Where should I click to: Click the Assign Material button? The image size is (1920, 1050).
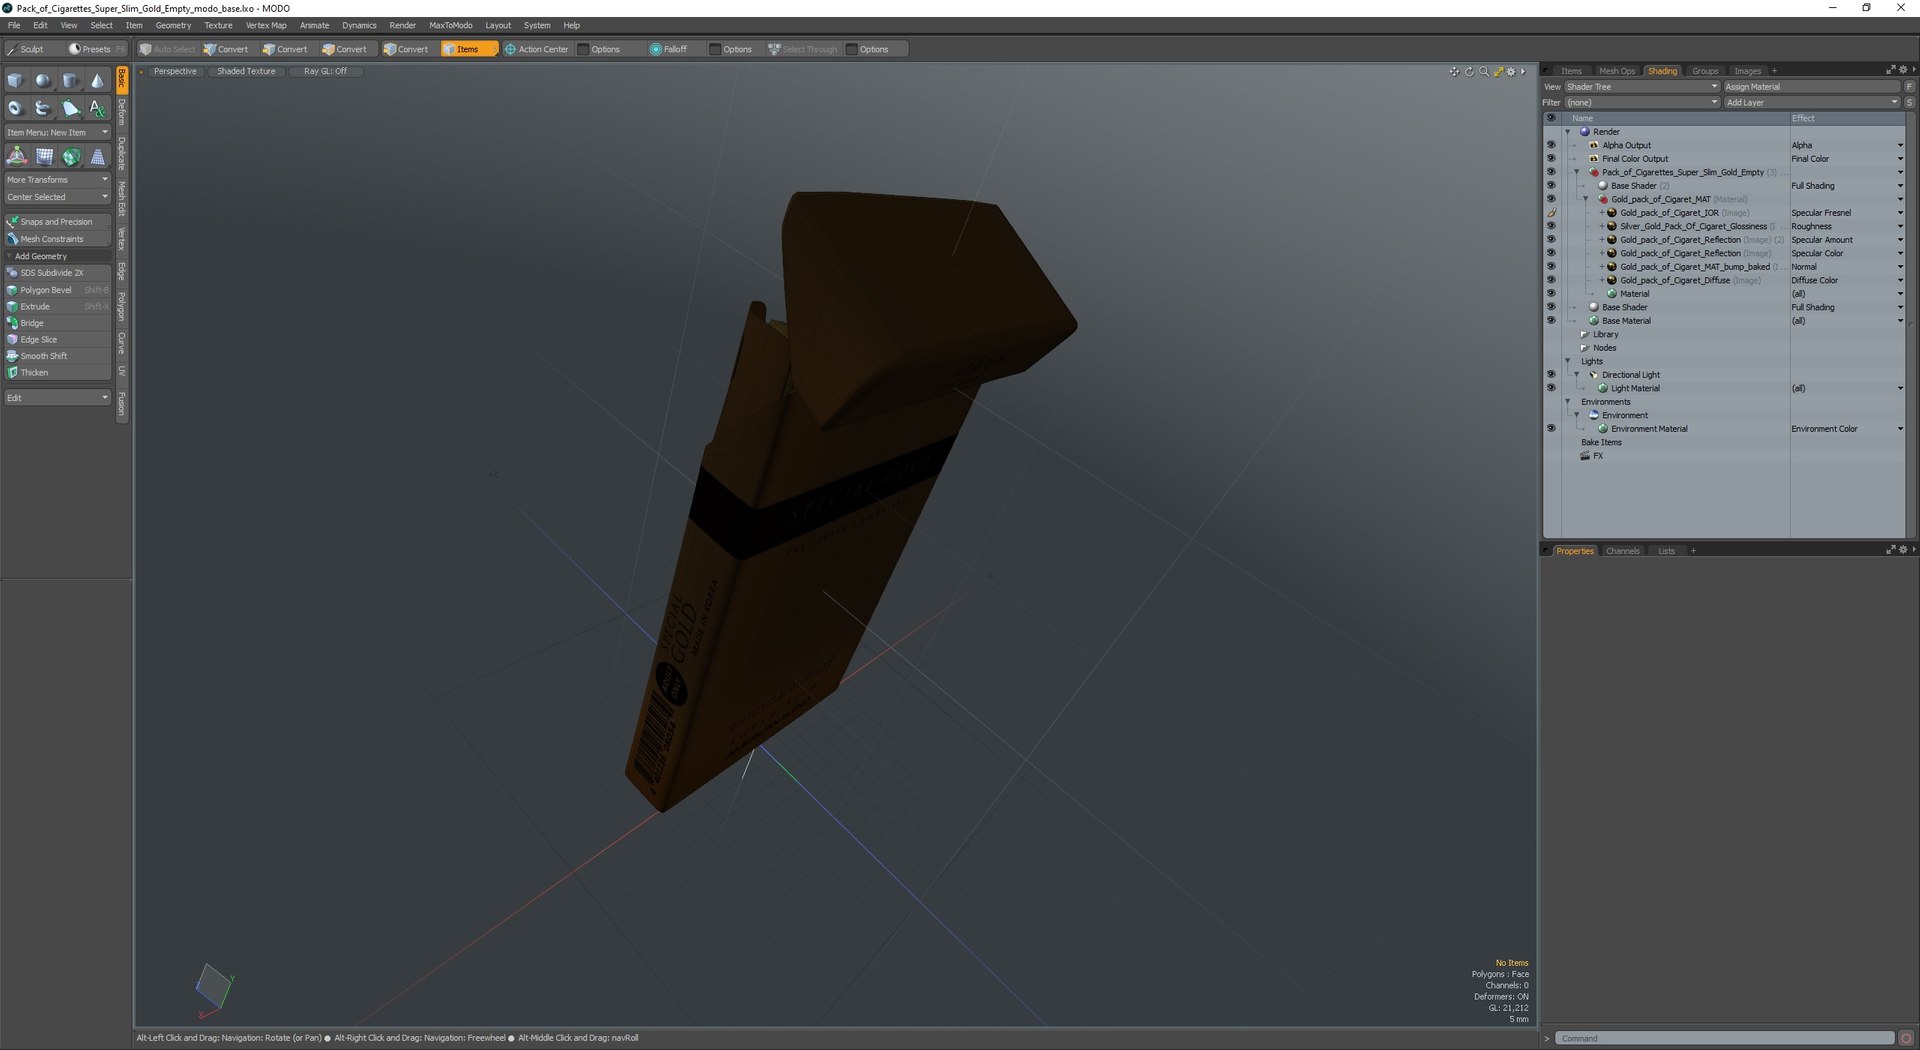pos(1811,87)
